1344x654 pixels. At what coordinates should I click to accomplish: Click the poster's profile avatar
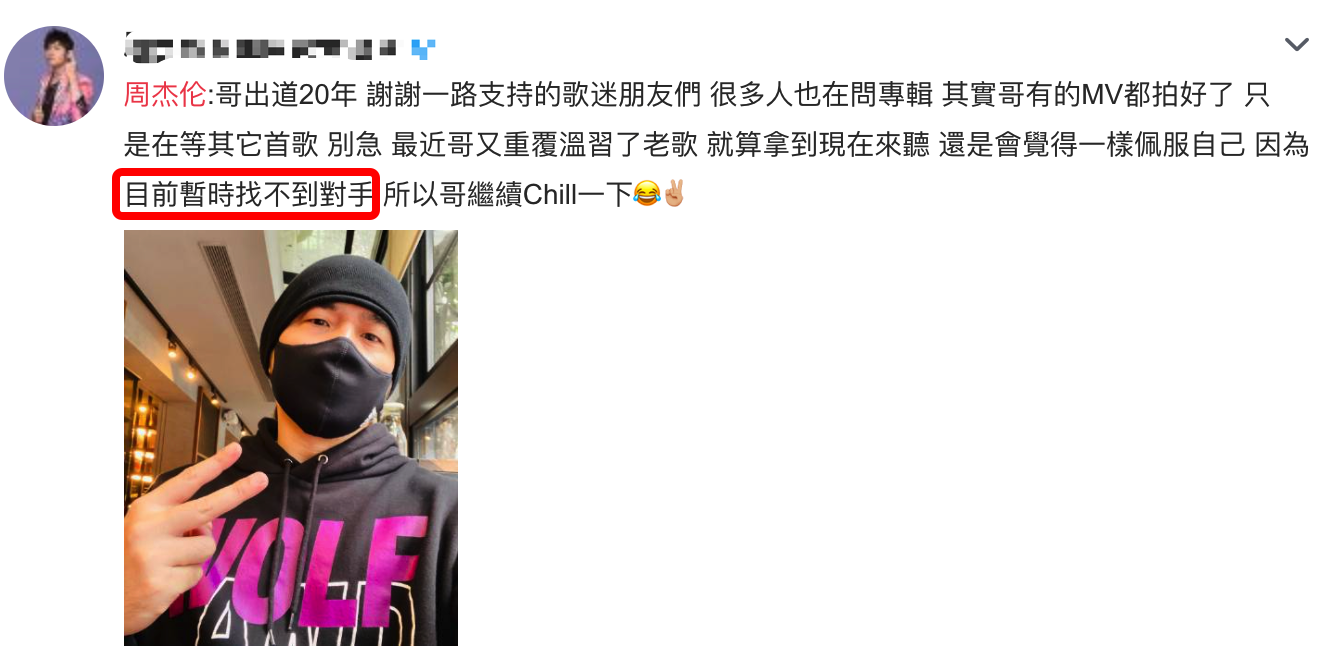[55, 76]
